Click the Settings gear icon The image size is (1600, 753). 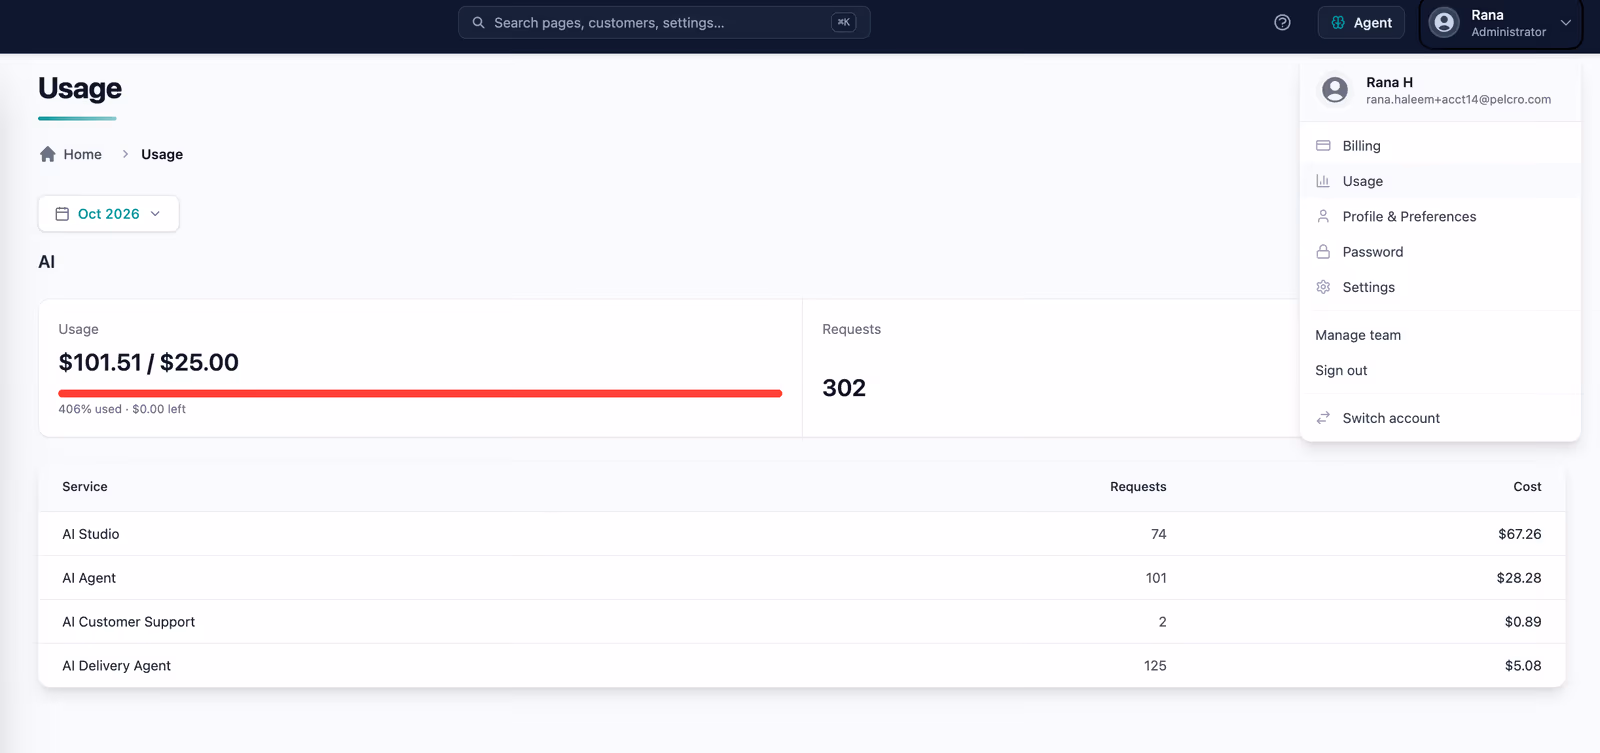tap(1323, 287)
